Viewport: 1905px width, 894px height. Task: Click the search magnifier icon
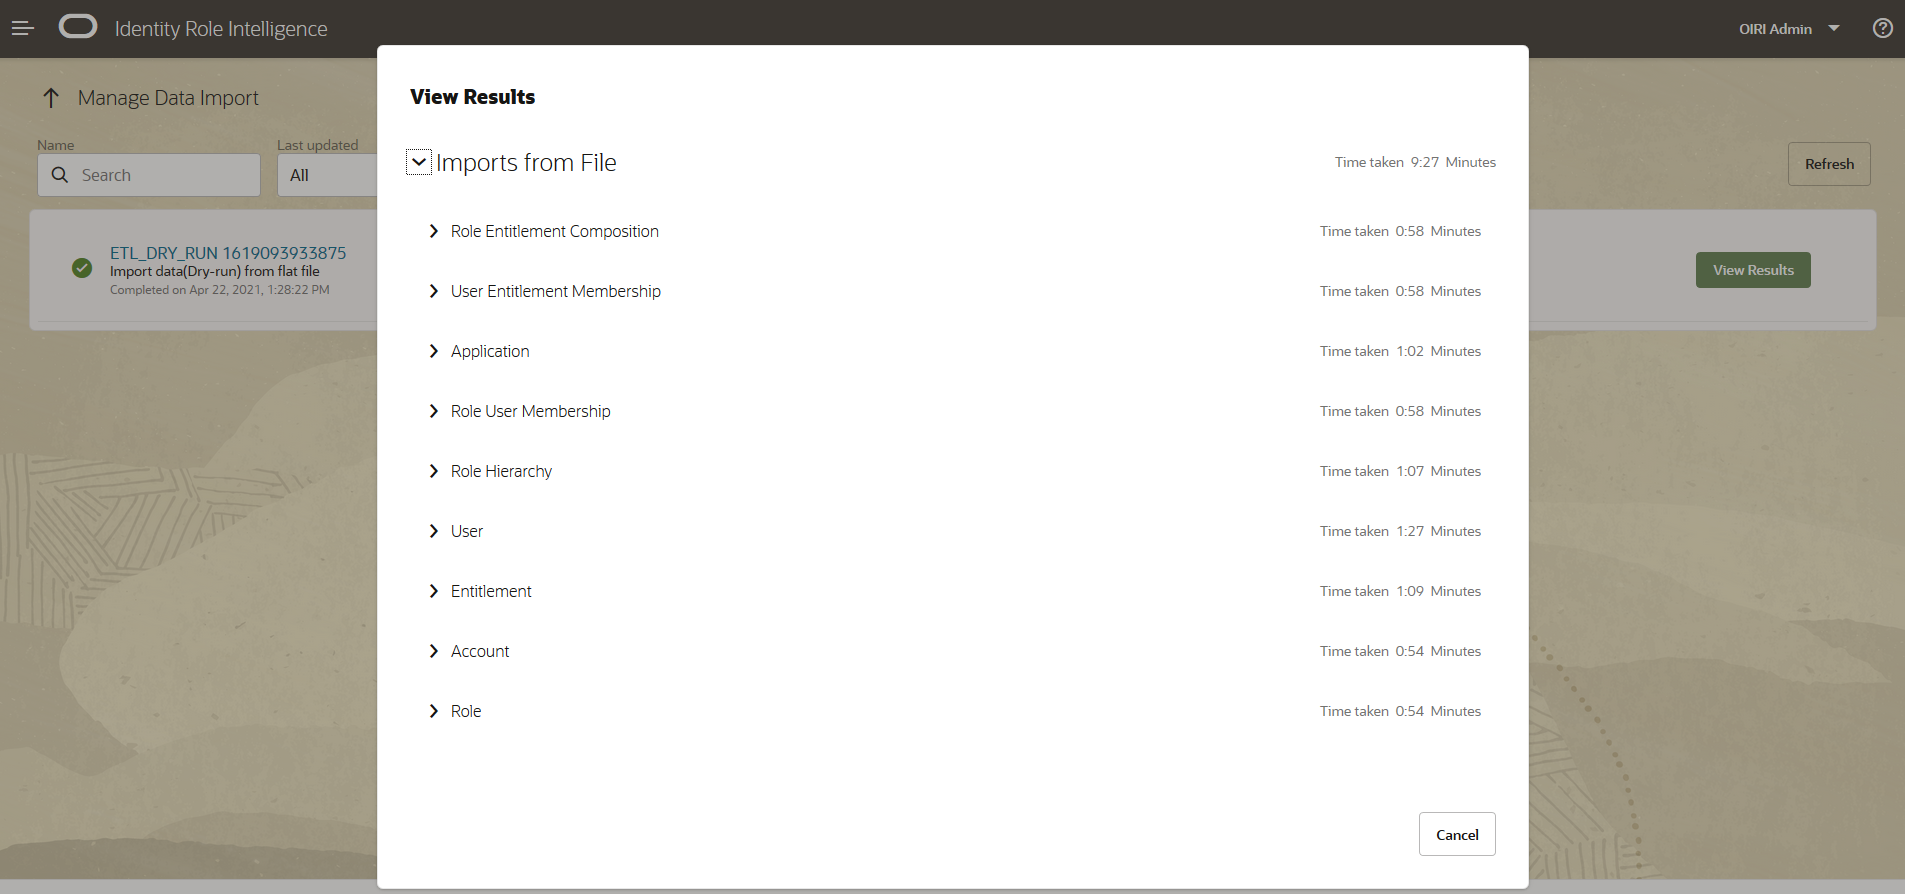60,175
